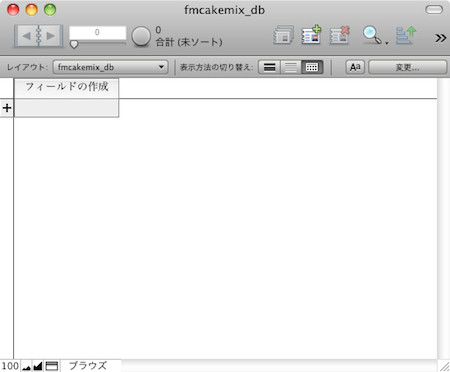This screenshot has height=372, width=450.
Task: Expand toolbar overflow chevron
Action: tap(441, 38)
